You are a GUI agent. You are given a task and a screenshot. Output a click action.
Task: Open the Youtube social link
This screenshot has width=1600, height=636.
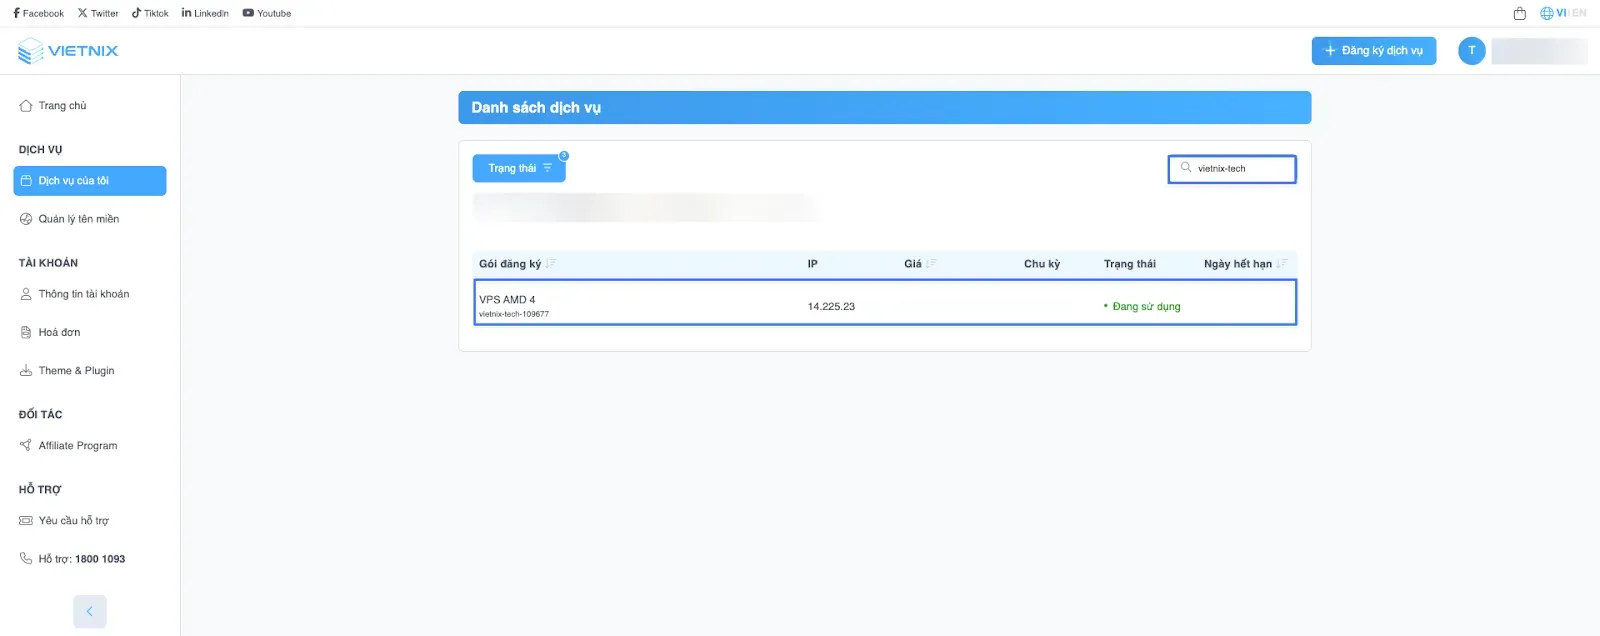(267, 14)
